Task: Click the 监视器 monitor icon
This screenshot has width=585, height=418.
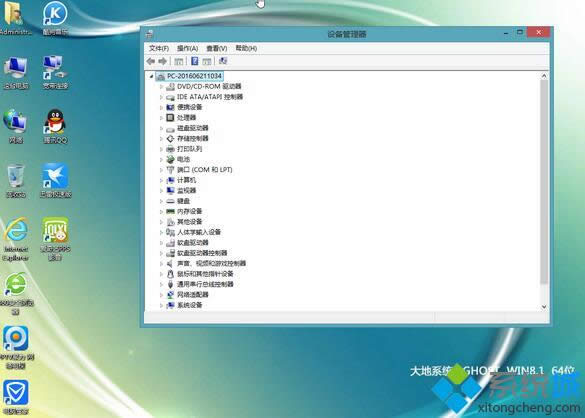Action: point(170,191)
